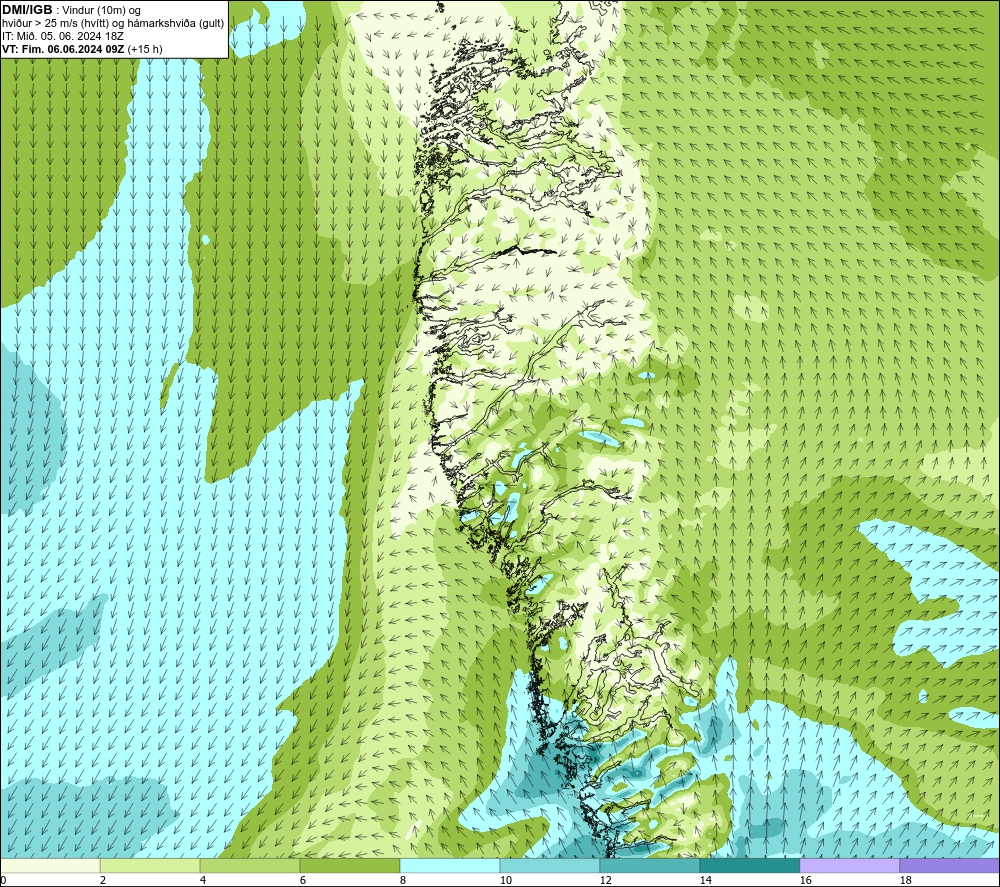
Task: Click the purple swatch above 18 m/s
Action: (x=950, y=865)
